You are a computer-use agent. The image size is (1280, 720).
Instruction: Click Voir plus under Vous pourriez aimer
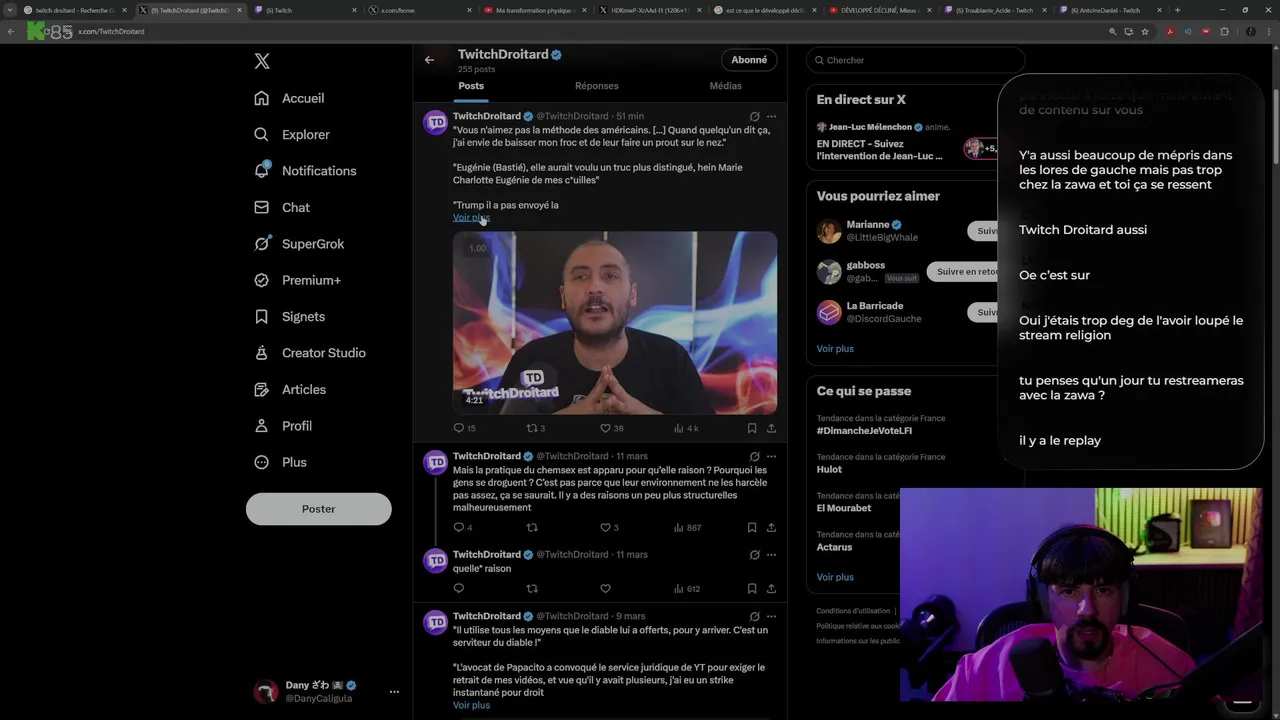(x=835, y=349)
